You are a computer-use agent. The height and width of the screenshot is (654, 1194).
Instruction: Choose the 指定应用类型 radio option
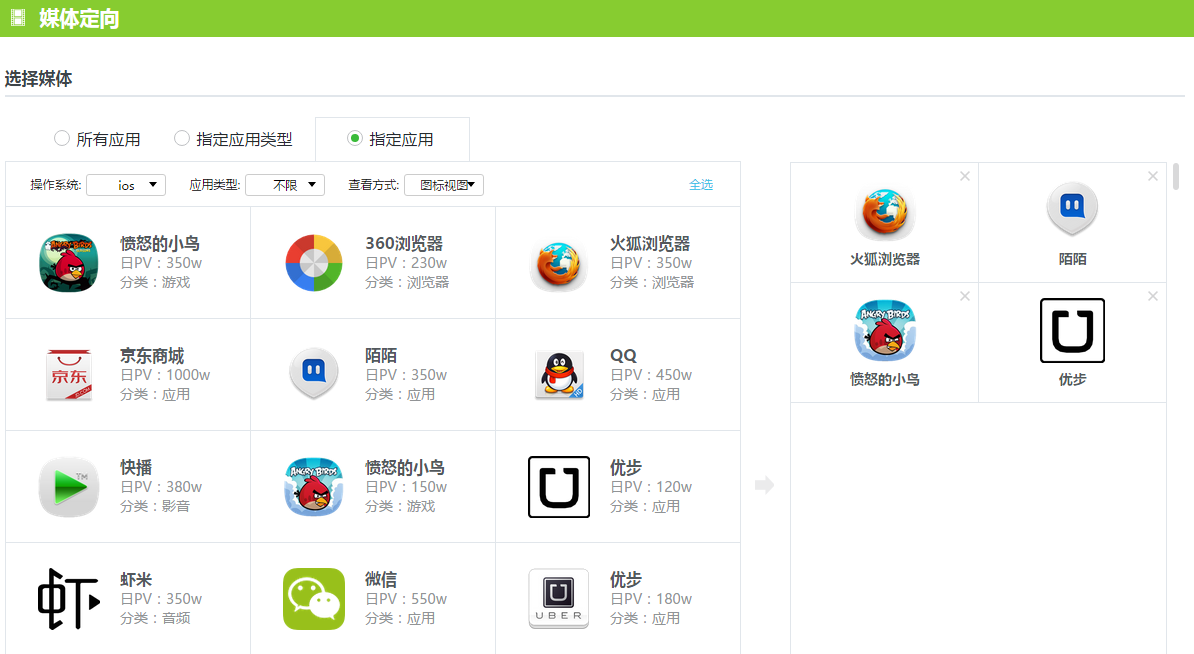(x=181, y=138)
